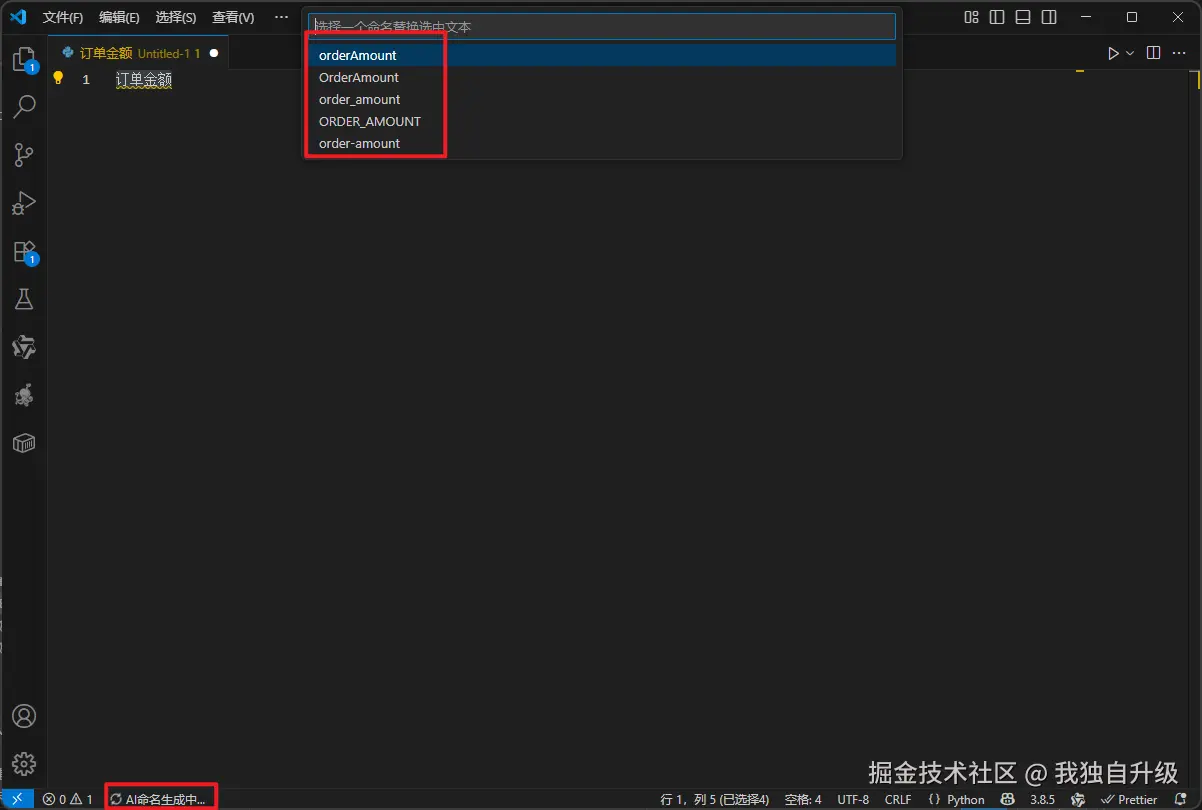Select the order_amount naming suggestion
Image resolution: width=1202 pixels, height=810 pixels.
(x=359, y=99)
